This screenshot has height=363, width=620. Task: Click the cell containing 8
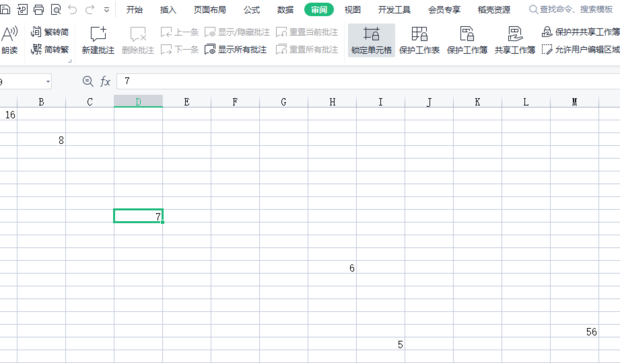point(41,140)
